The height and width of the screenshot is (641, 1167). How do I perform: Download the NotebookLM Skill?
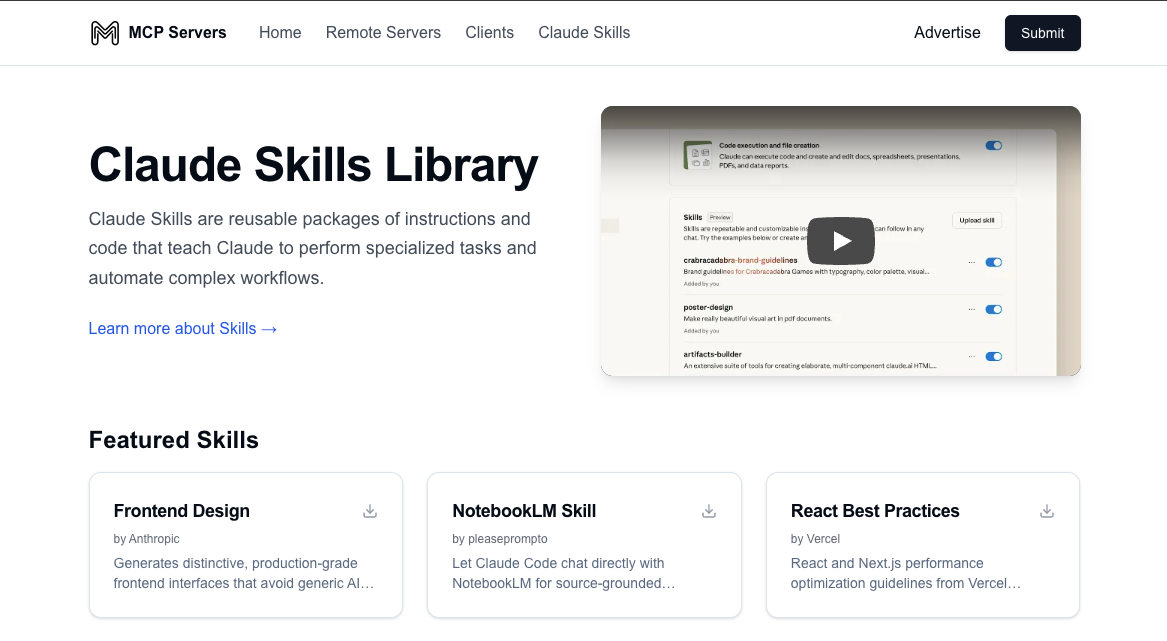point(709,511)
